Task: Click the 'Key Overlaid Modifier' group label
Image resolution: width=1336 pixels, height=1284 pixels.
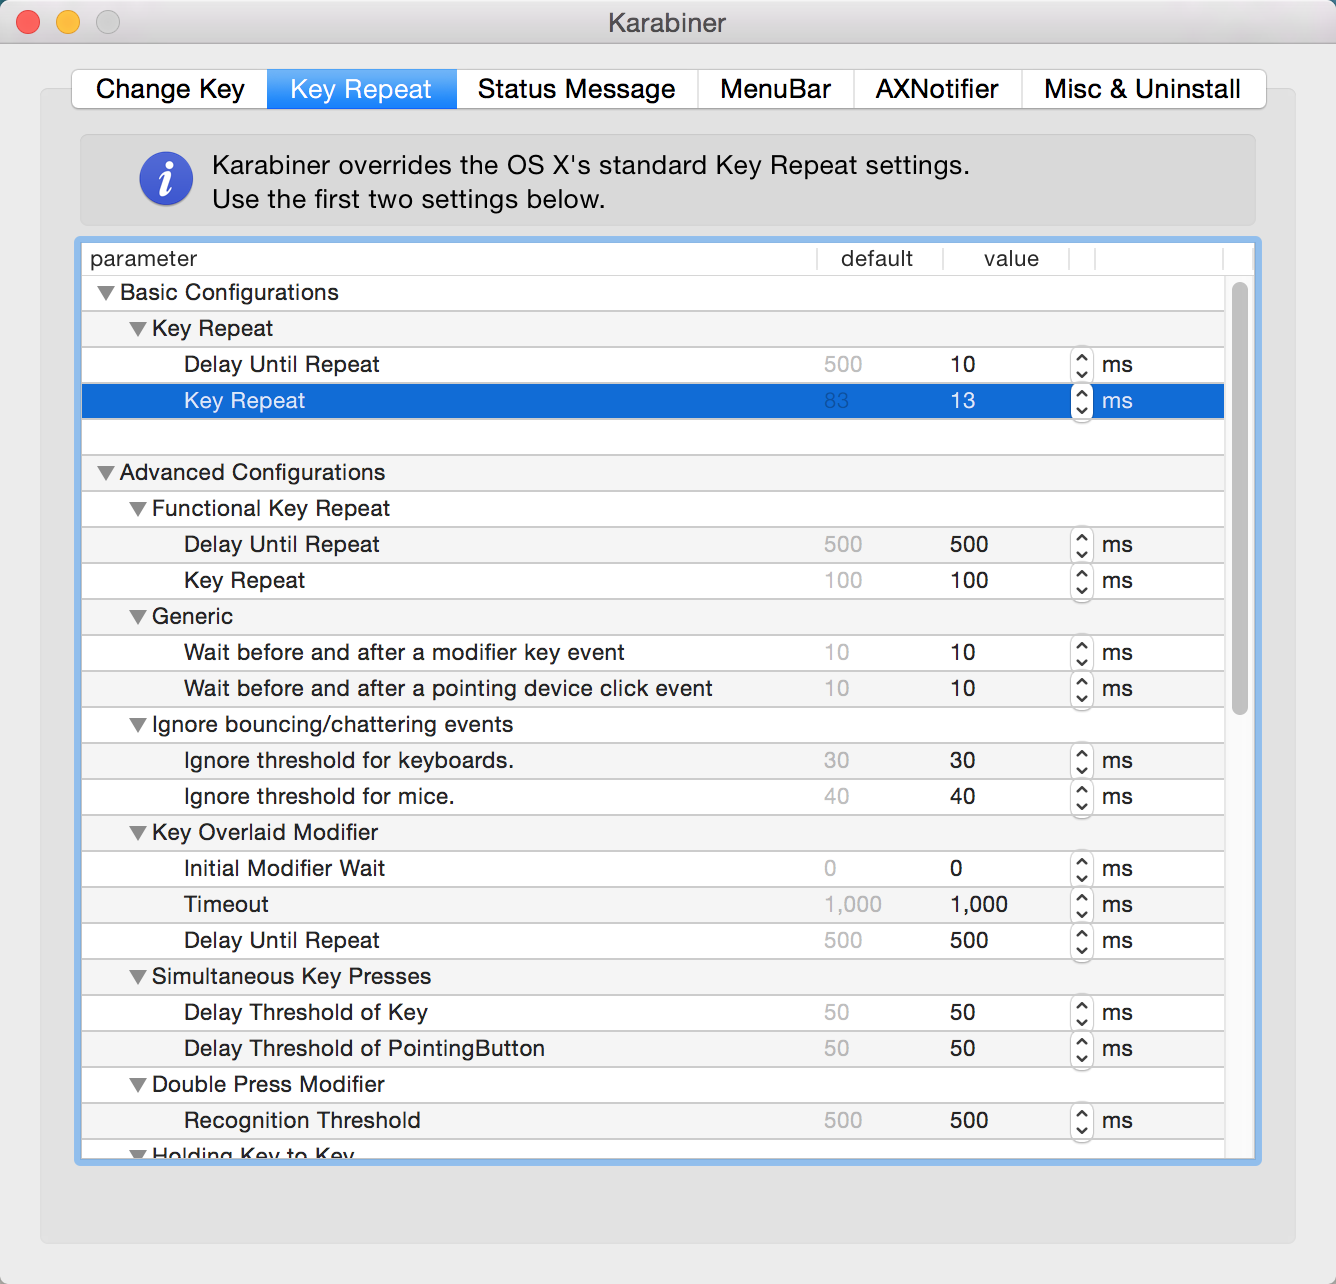Action: click(x=265, y=833)
